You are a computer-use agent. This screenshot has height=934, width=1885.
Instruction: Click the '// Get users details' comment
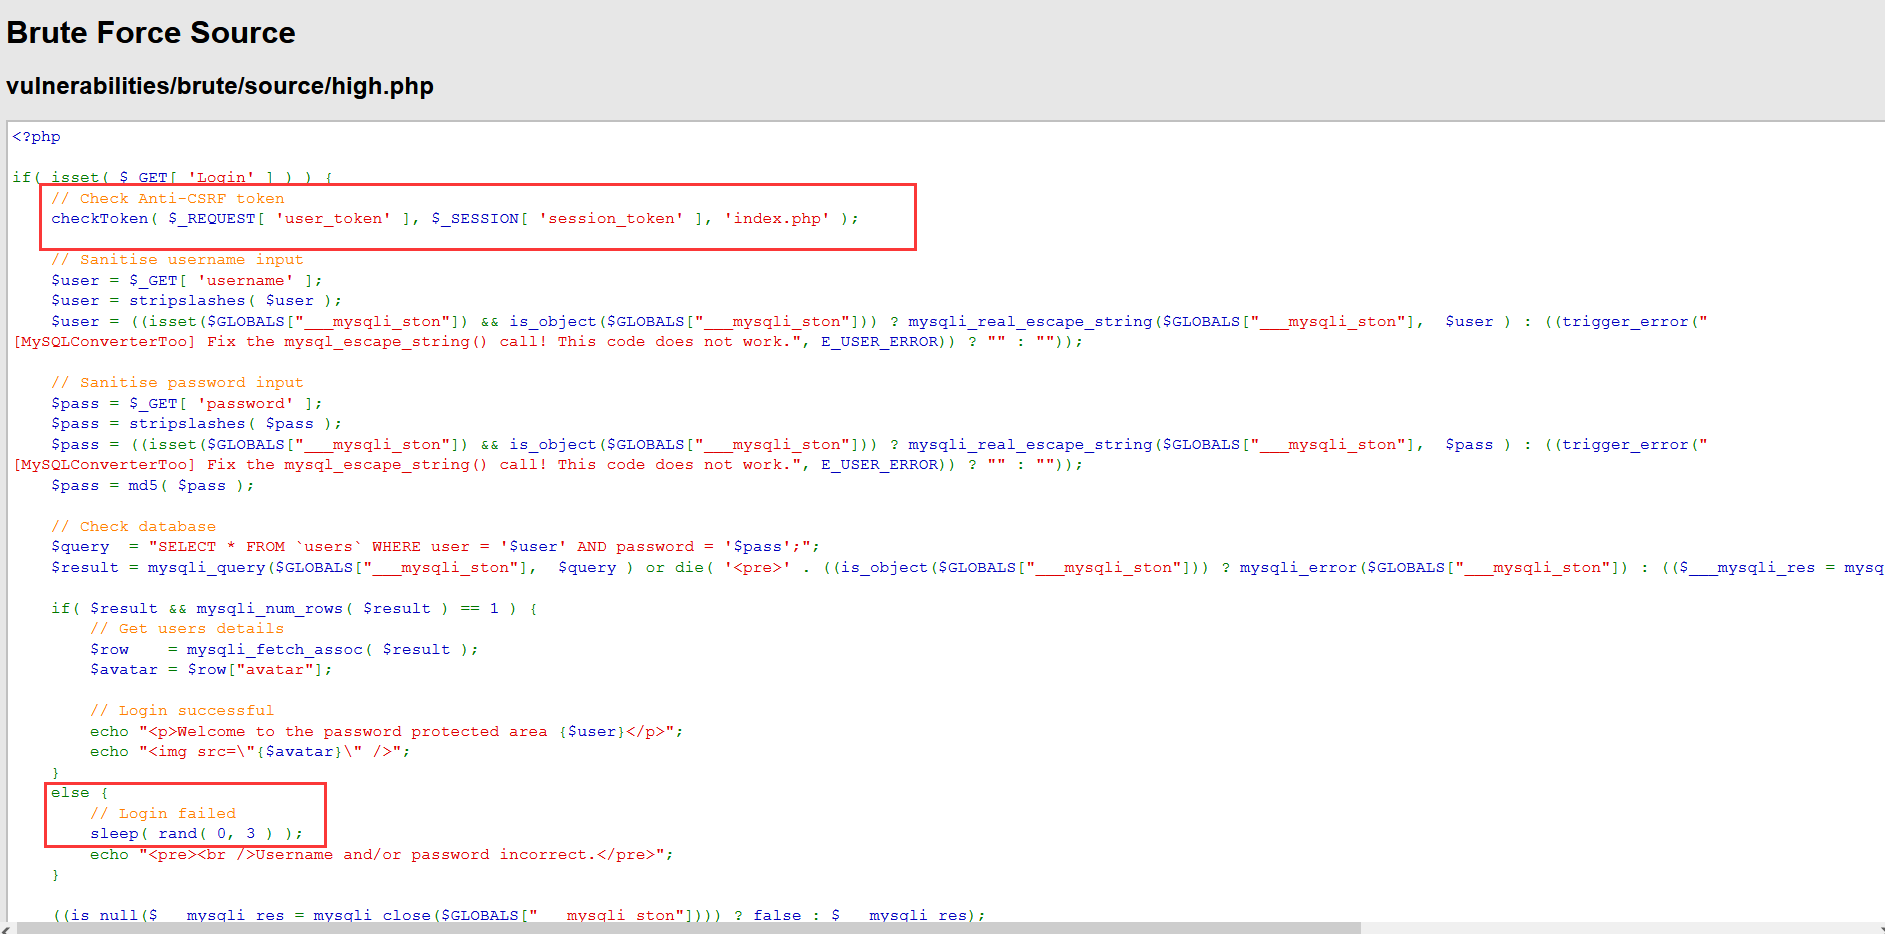(187, 629)
